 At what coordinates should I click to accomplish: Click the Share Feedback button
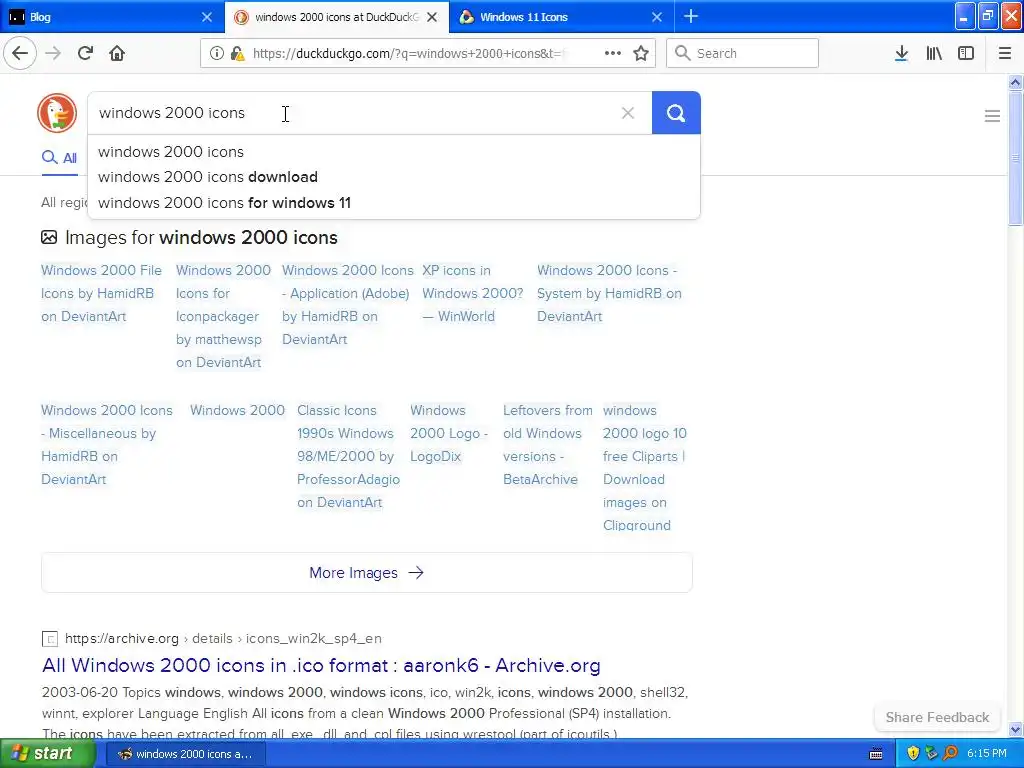937,717
